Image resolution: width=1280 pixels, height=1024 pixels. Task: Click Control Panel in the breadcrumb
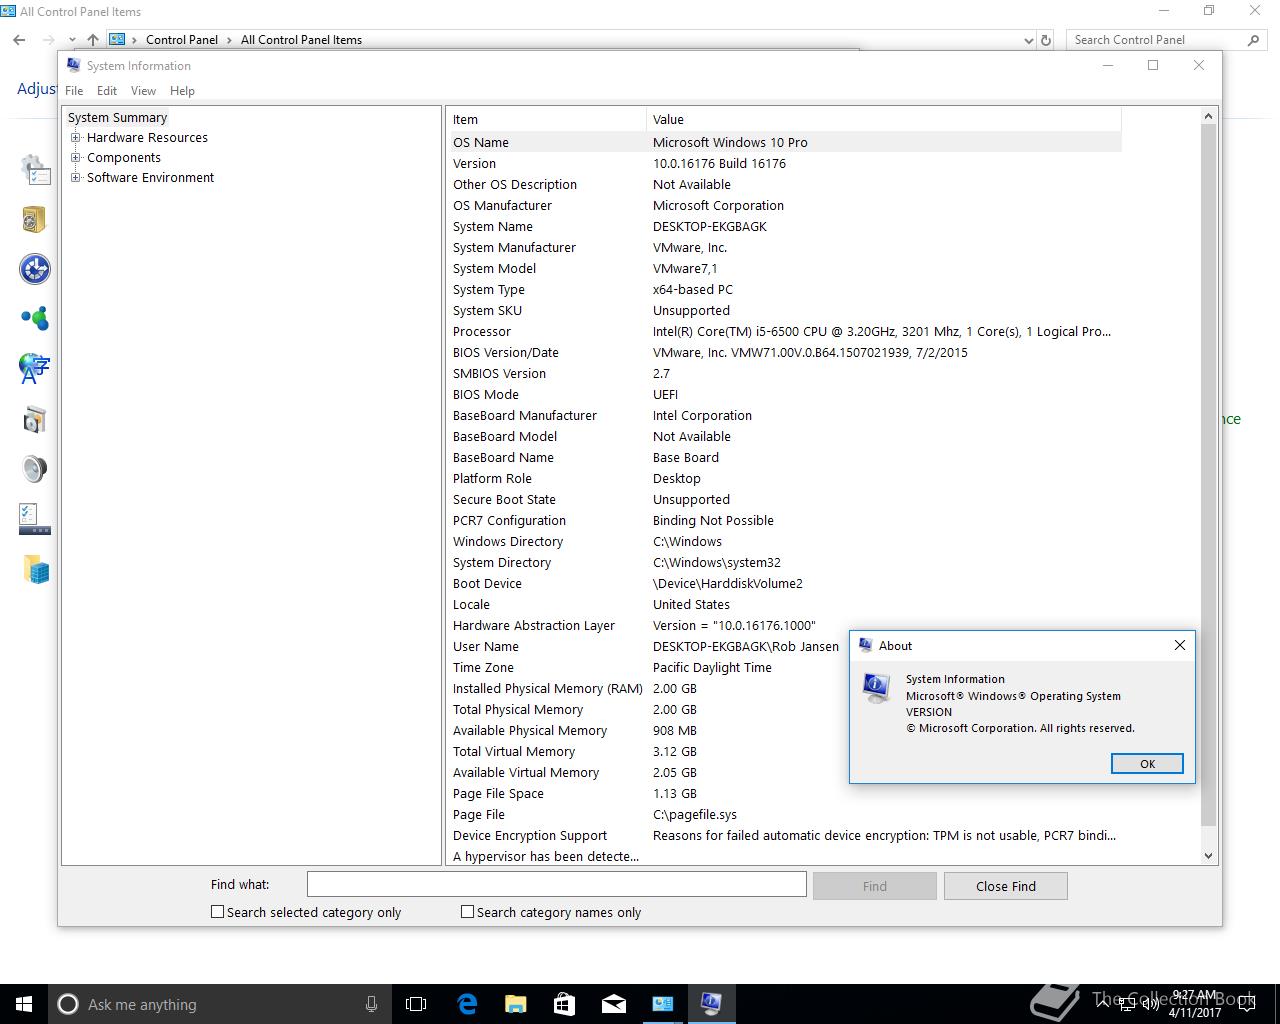pyautogui.click(x=181, y=40)
